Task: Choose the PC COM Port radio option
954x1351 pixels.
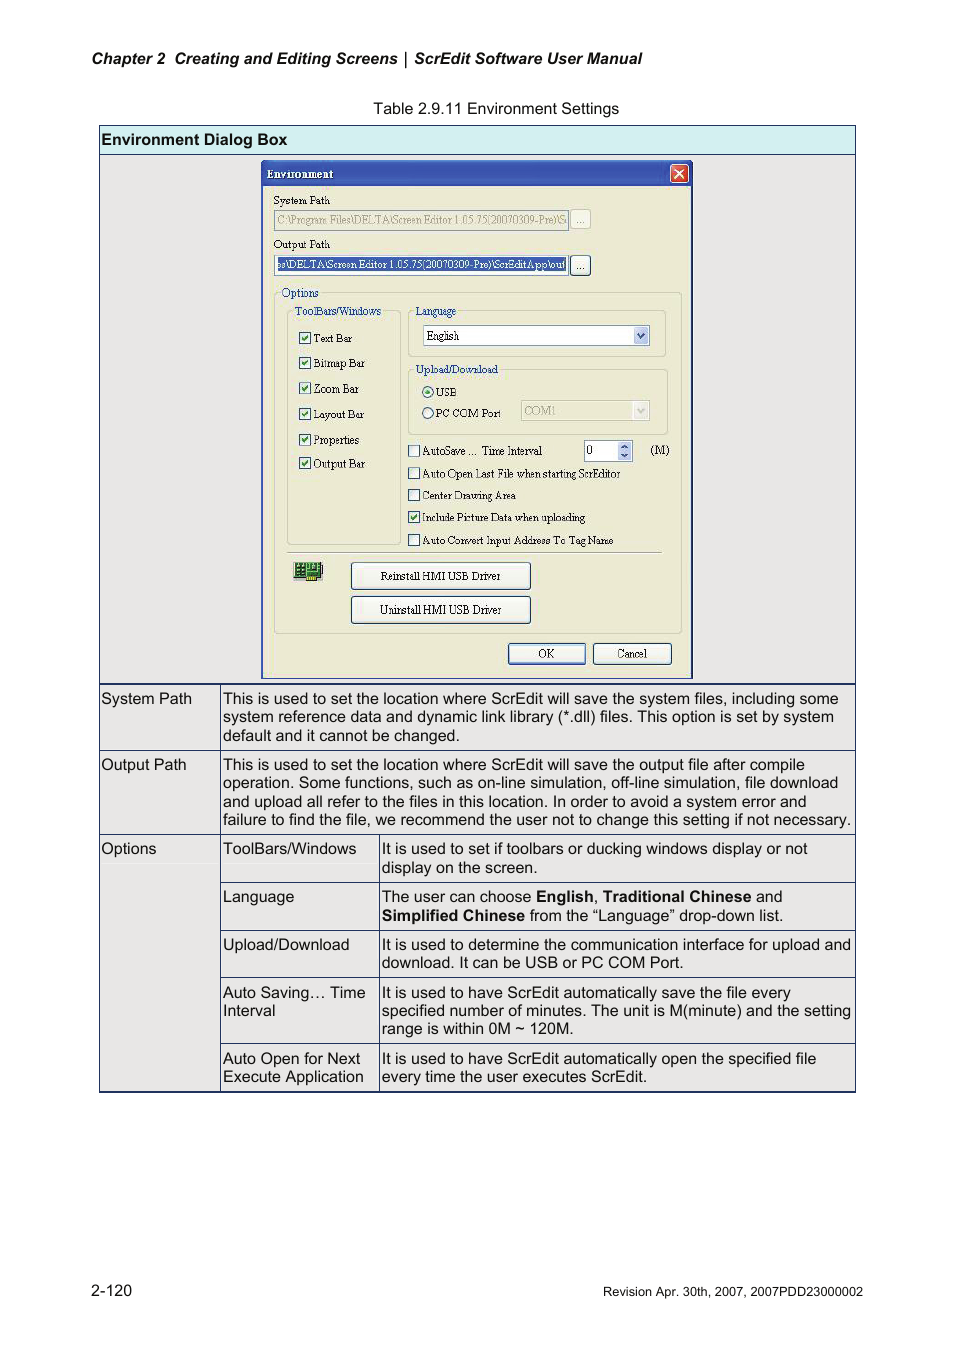Action: [428, 413]
